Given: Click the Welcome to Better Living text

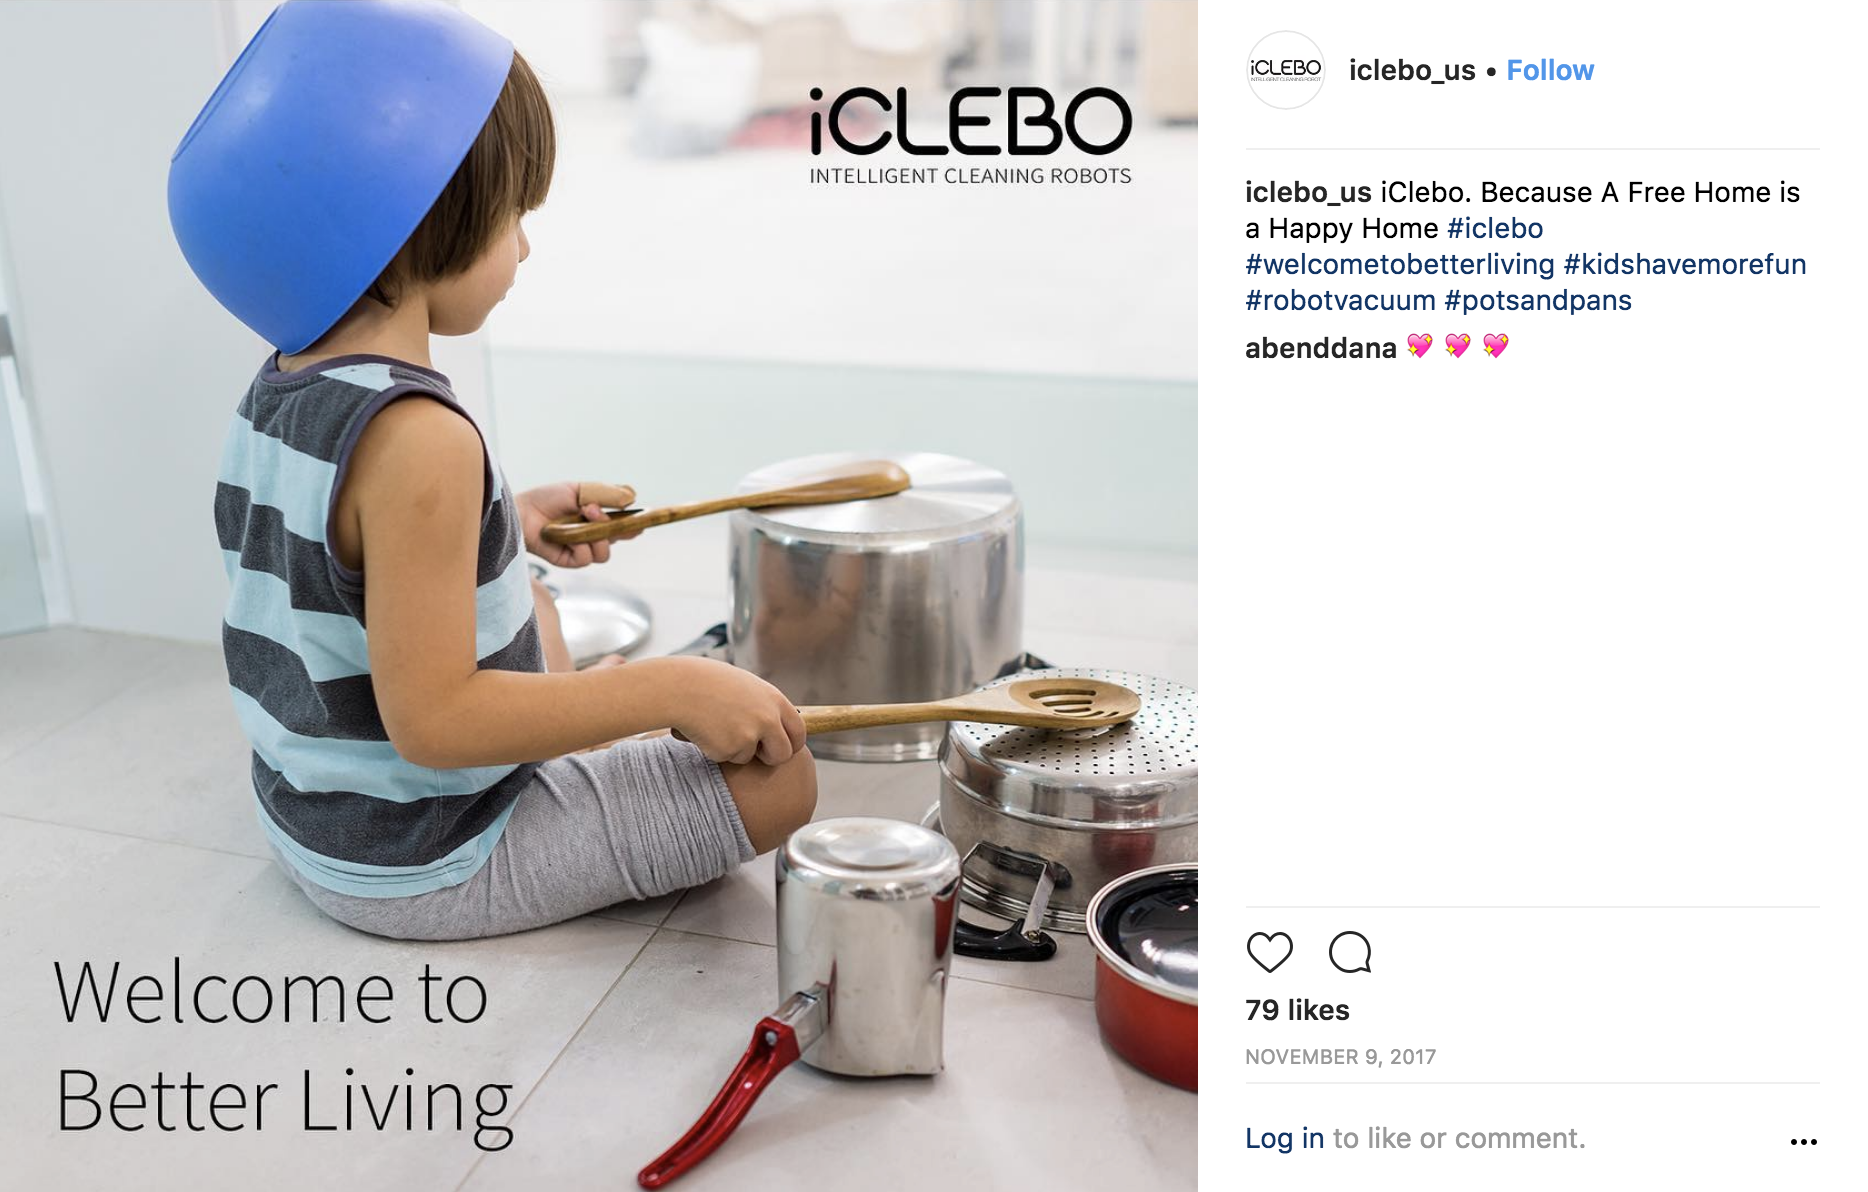Looking at the screenshot, I should coord(284,1048).
